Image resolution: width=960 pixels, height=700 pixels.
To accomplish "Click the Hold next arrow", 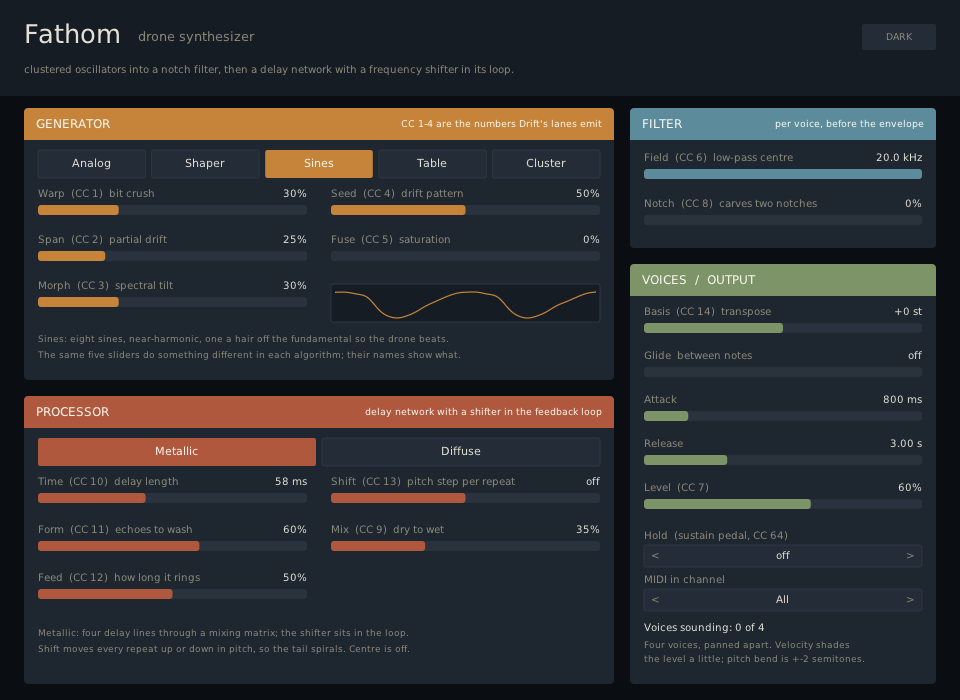I will pyautogui.click(x=910, y=555).
